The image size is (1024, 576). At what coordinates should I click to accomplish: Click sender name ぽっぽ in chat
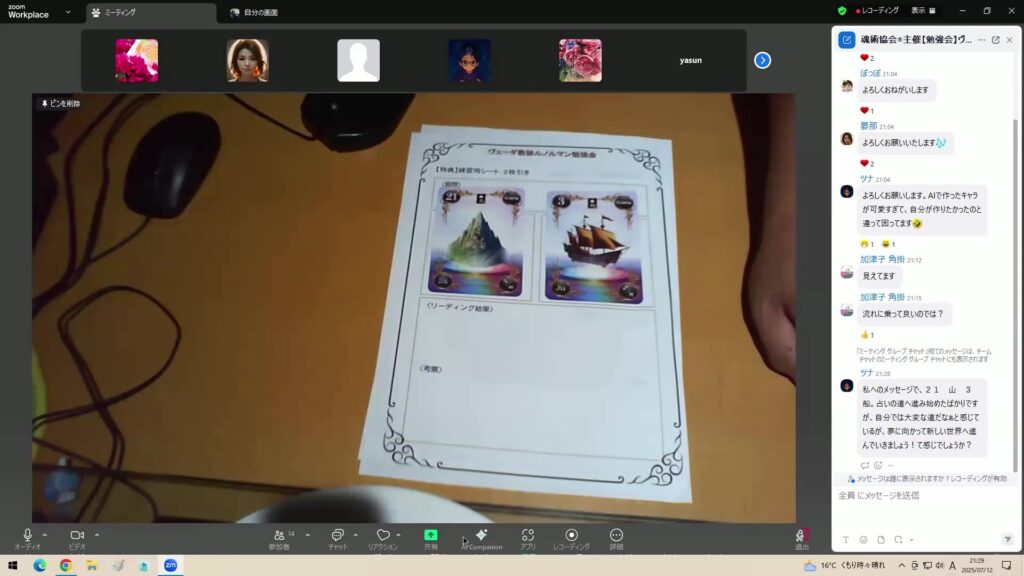(x=870, y=73)
